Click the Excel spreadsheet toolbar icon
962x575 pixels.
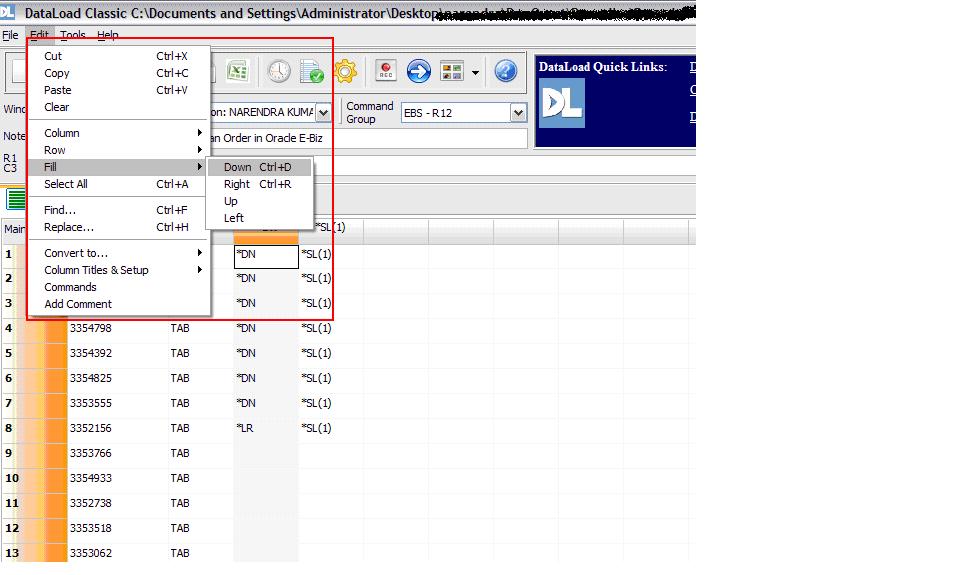click(237, 71)
